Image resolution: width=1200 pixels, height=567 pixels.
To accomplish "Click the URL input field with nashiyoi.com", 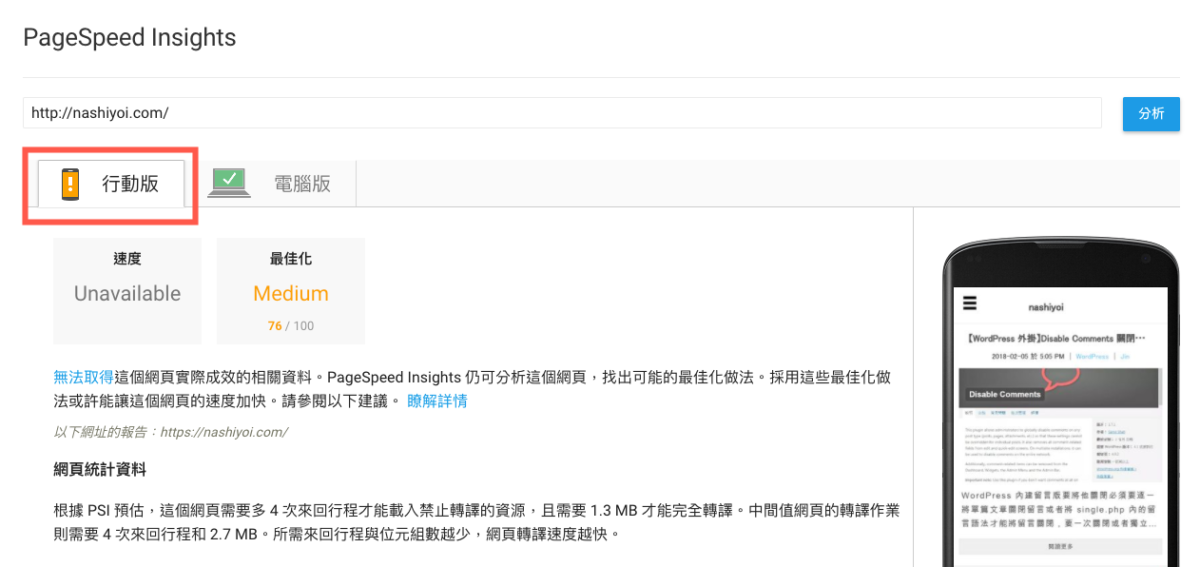I will pyautogui.click(x=562, y=113).
